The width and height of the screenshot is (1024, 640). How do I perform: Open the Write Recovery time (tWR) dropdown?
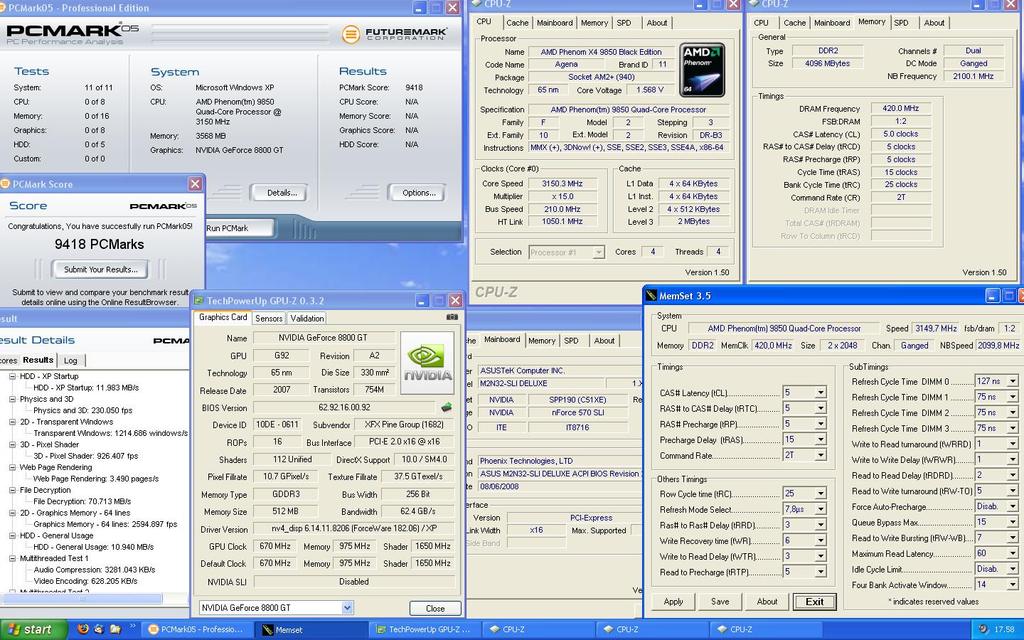point(821,541)
